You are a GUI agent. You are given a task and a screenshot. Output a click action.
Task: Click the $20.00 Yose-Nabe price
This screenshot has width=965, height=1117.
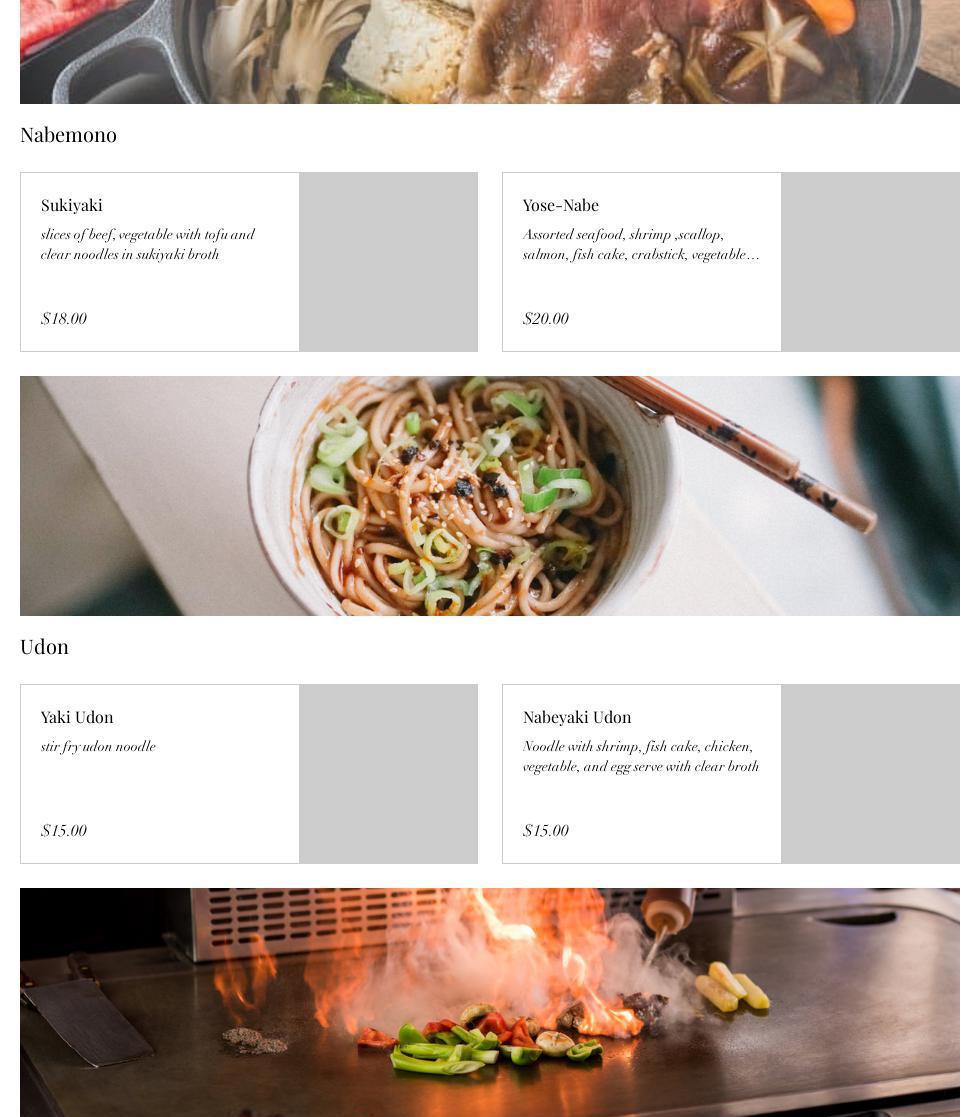(546, 318)
